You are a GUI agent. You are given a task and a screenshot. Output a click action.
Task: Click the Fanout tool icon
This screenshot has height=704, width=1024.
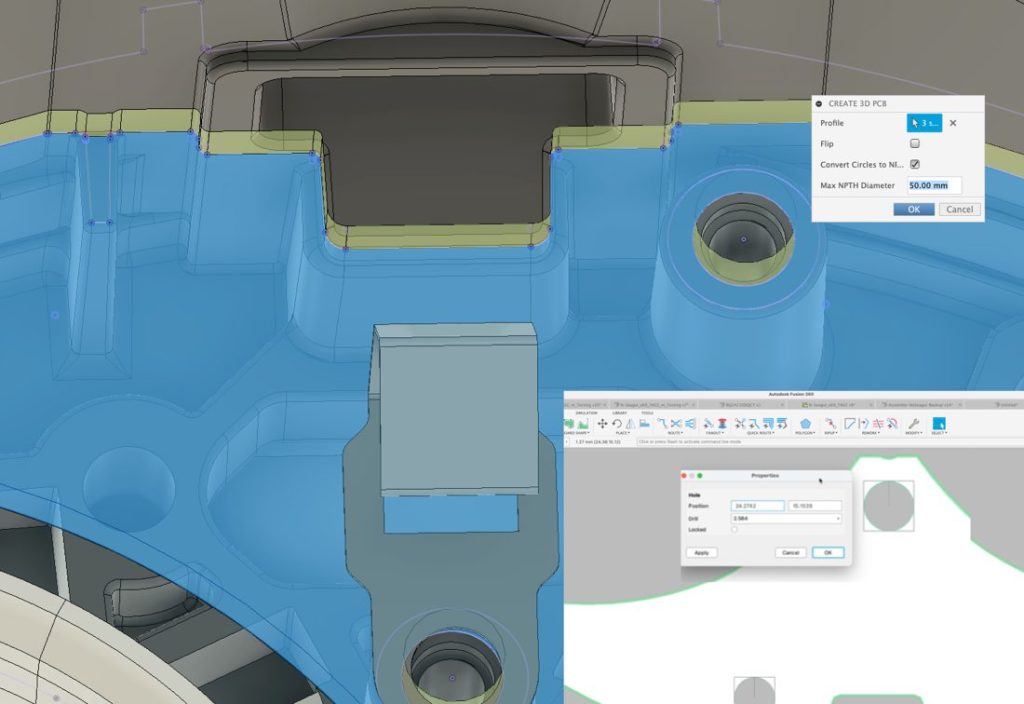click(710, 422)
